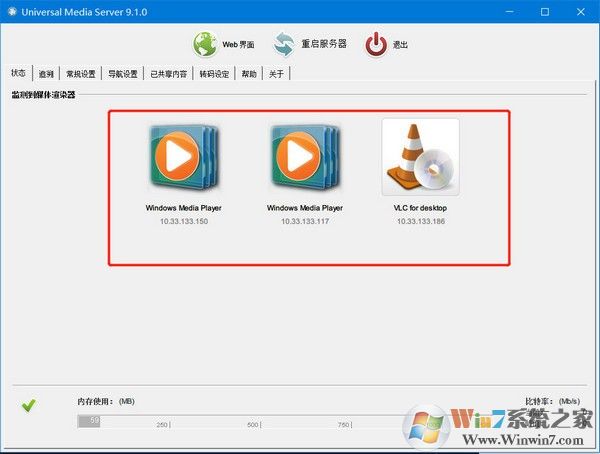Image resolution: width=600 pixels, height=454 pixels.
Task: Click the 退出 button label
Action: [400, 45]
